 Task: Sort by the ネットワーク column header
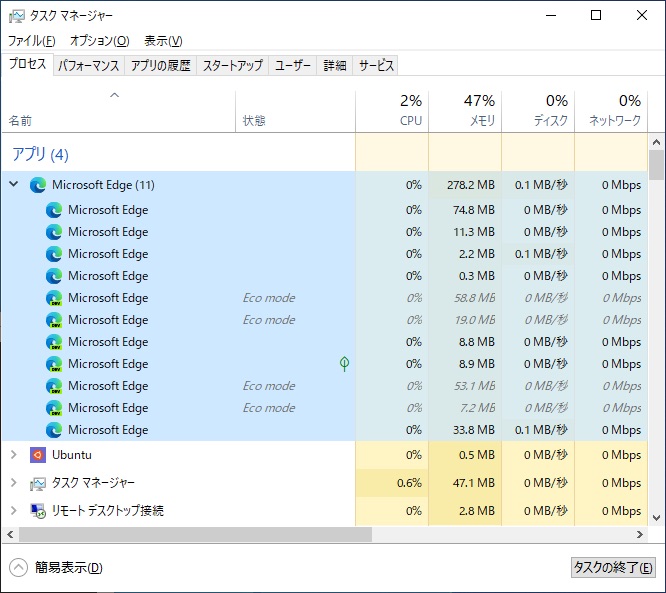click(x=611, y=111)
